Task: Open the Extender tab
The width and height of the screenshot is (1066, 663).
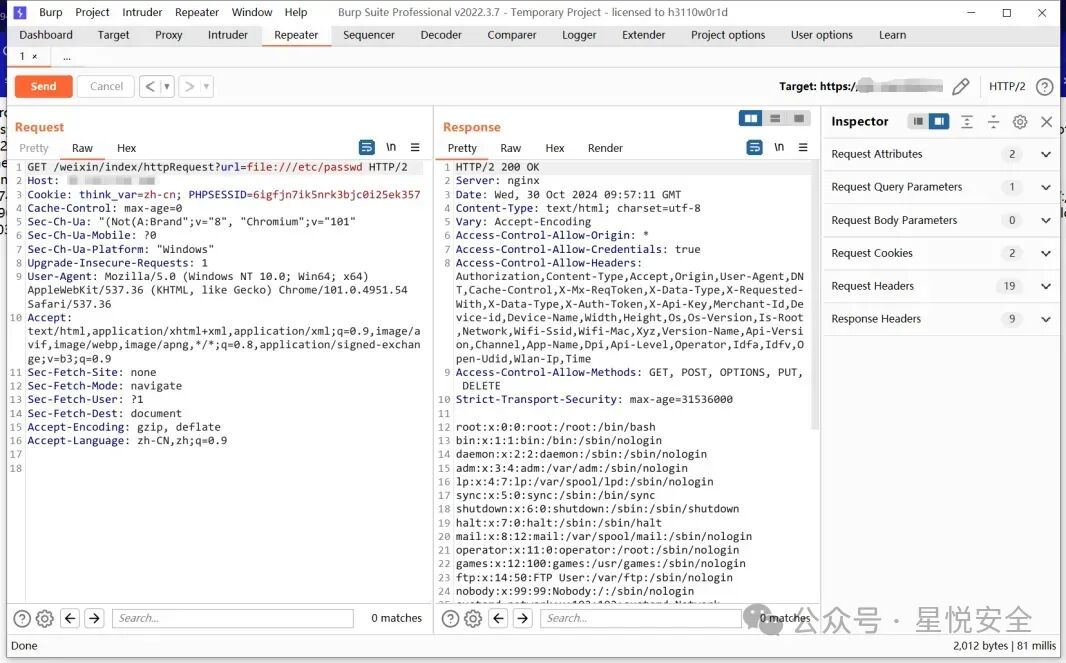Action: (x=643, y=35)
